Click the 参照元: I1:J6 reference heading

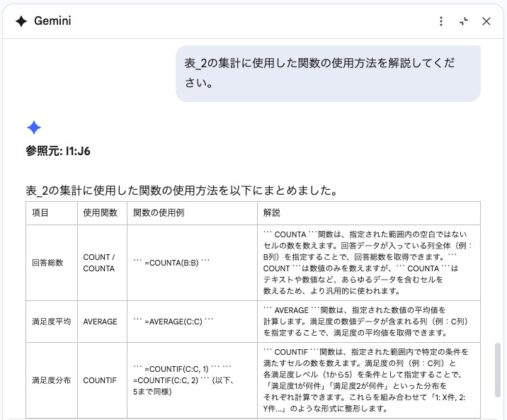tap(58, 151)
